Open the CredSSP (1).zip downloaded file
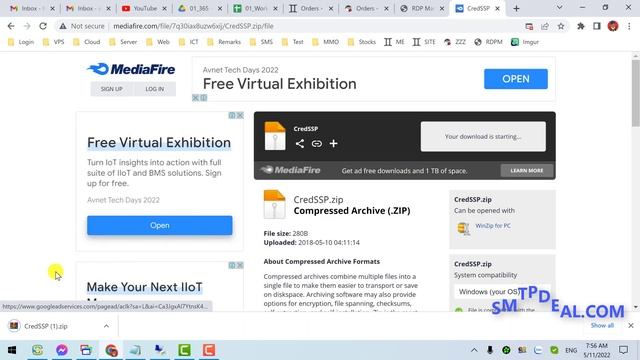This screenshot has height=360, width=640. point(46,326)
